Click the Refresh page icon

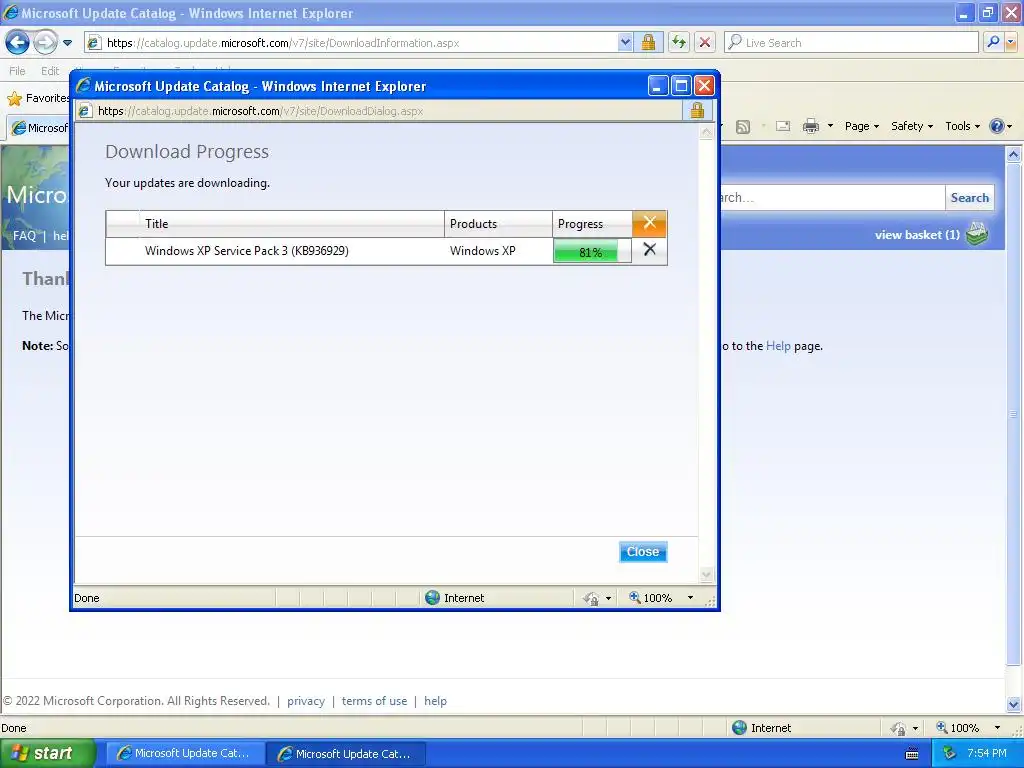pyautogui.click(x=679, y=43)
